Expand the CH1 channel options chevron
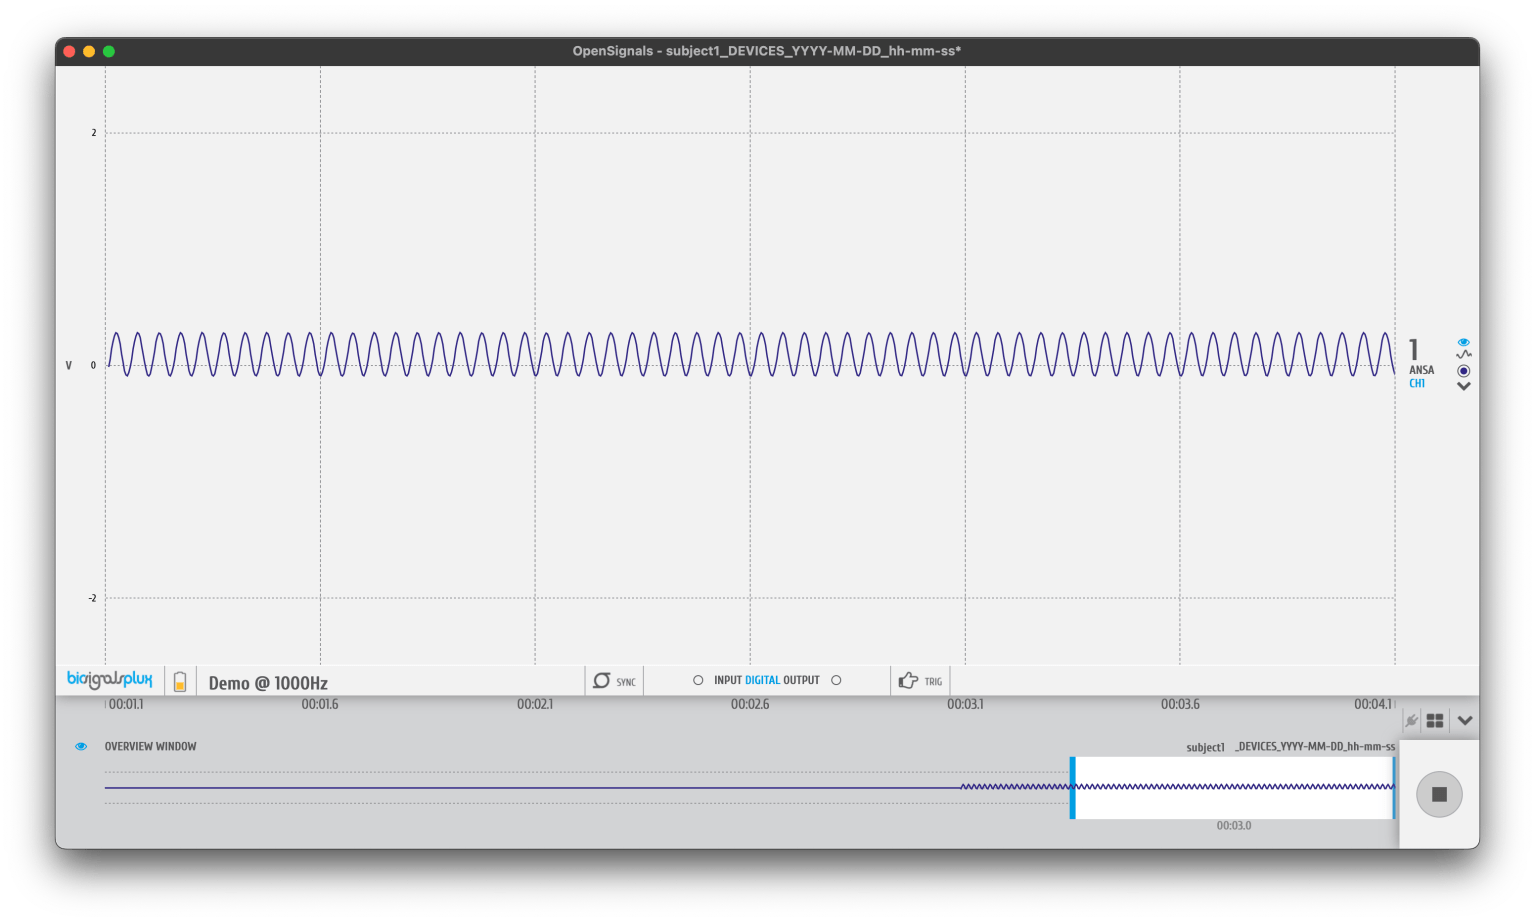Screen dimensions: 1535x922 tap(1463, 386)
